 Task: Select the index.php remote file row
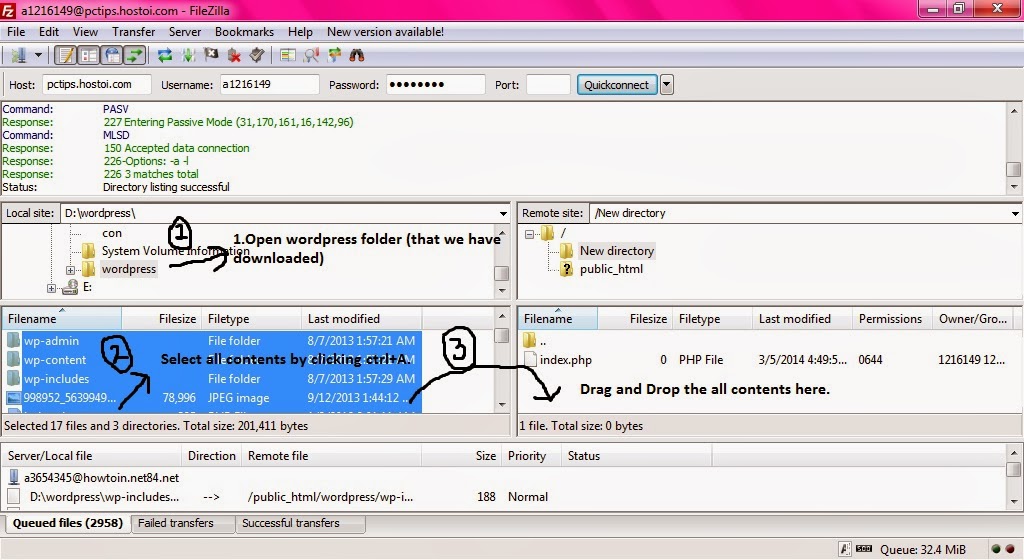(771, 360)
